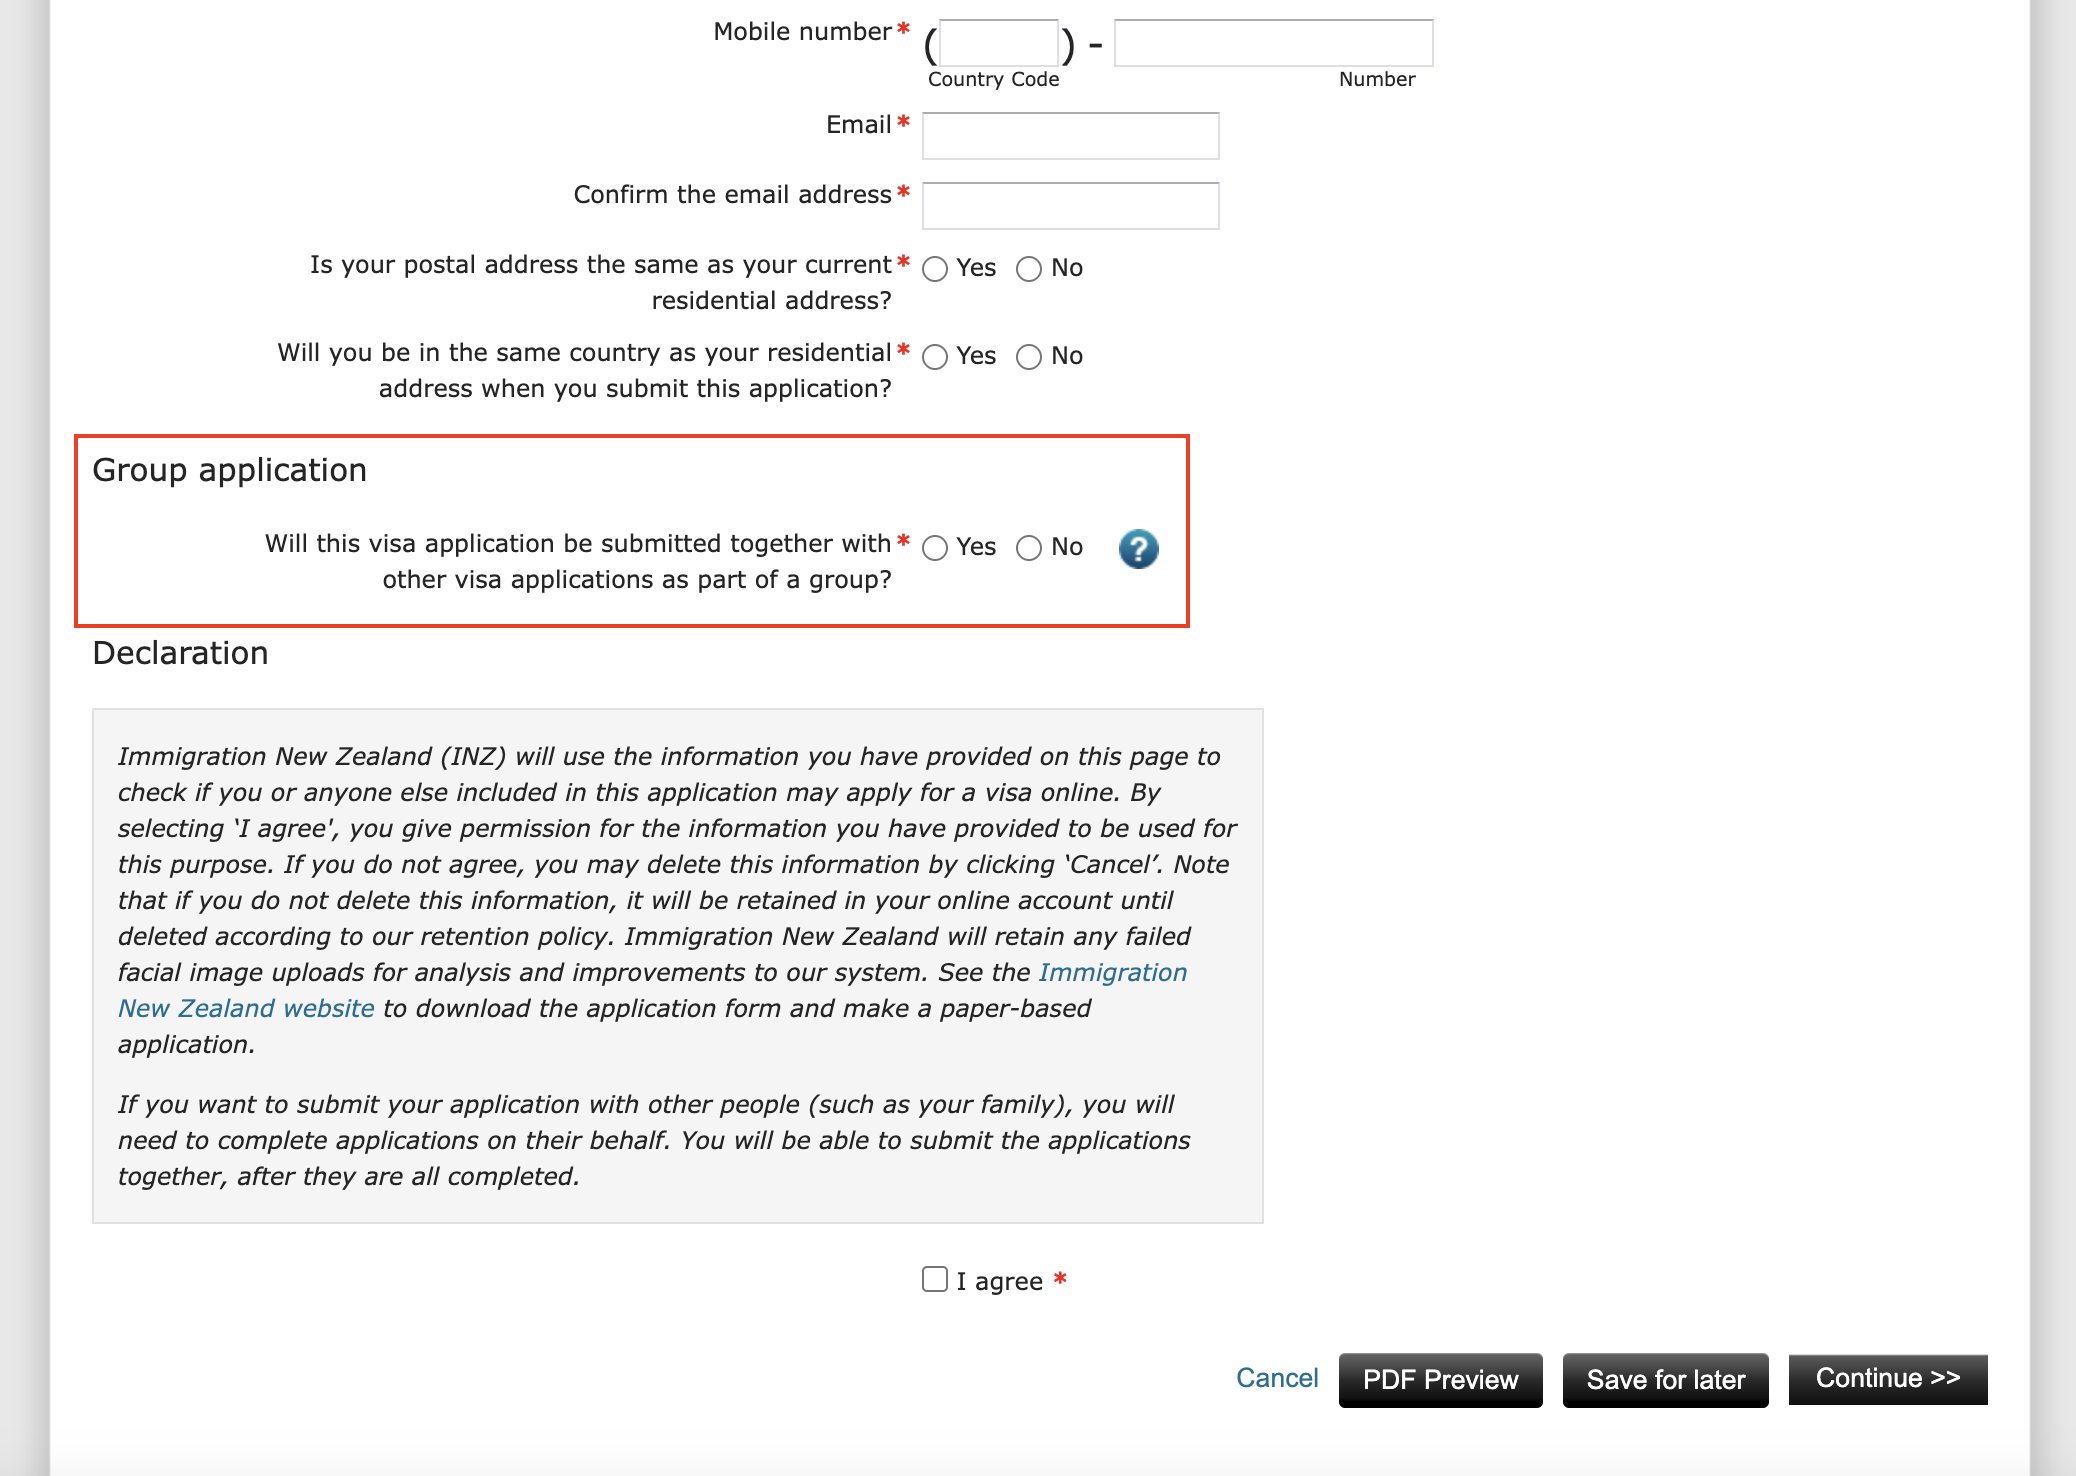The image size is (2076, 1476).
Task: Tick the I agree checkbox
Action: pyautogui.click(x=935, y=1279)
